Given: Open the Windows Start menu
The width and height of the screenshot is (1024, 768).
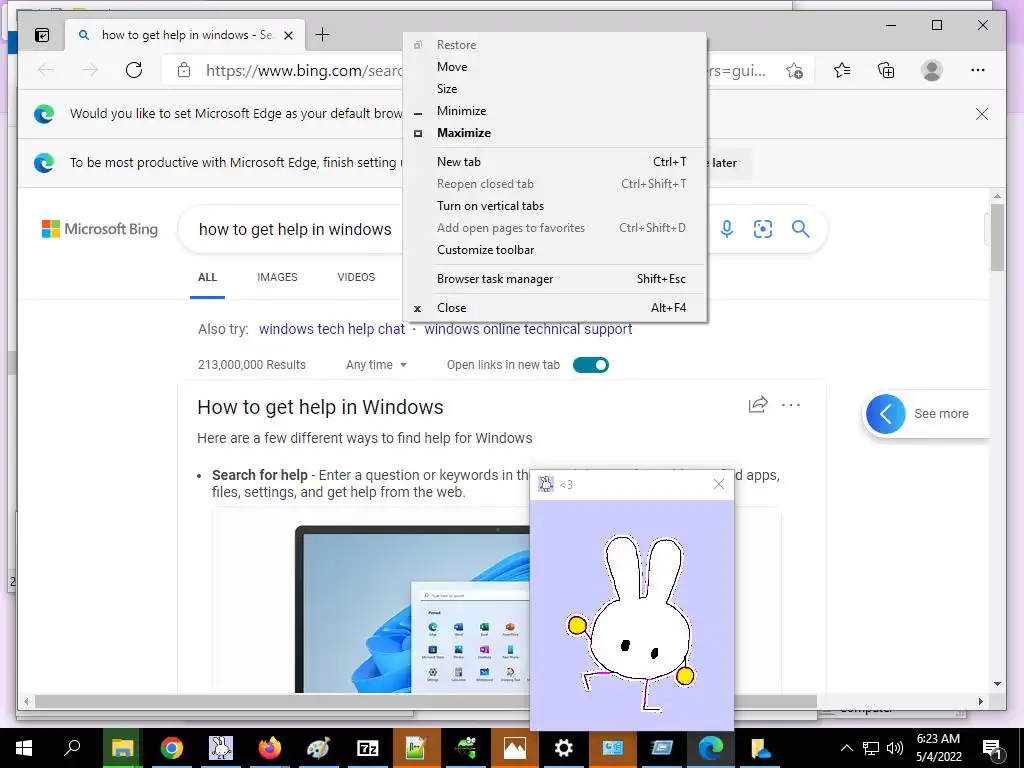Looking at the screenshot, I should 24,748.
